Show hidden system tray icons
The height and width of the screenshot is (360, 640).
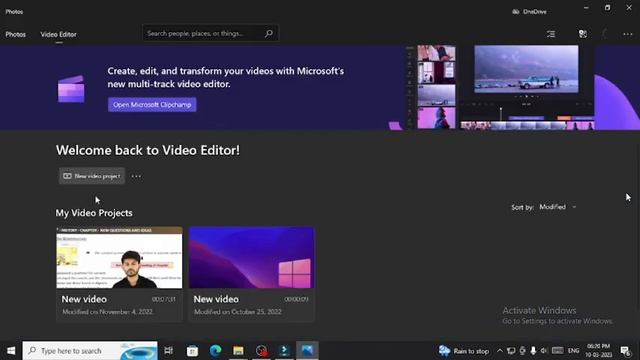tap(500, 351)
